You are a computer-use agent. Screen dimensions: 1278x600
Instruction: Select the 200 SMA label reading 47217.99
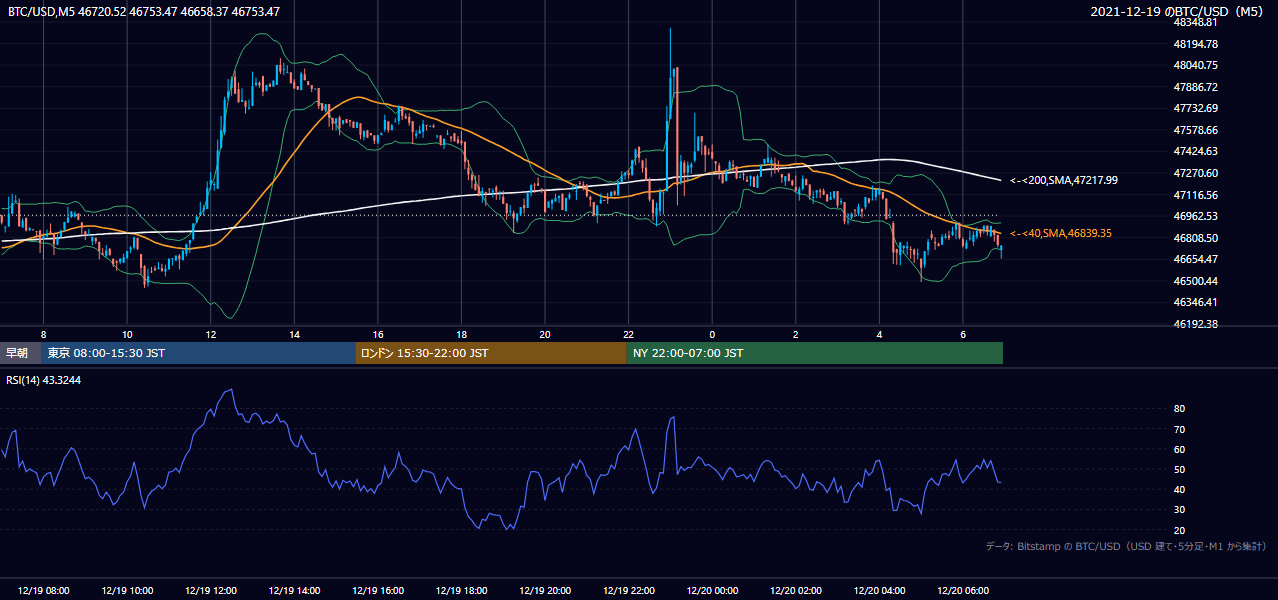tap(1064, 180)
